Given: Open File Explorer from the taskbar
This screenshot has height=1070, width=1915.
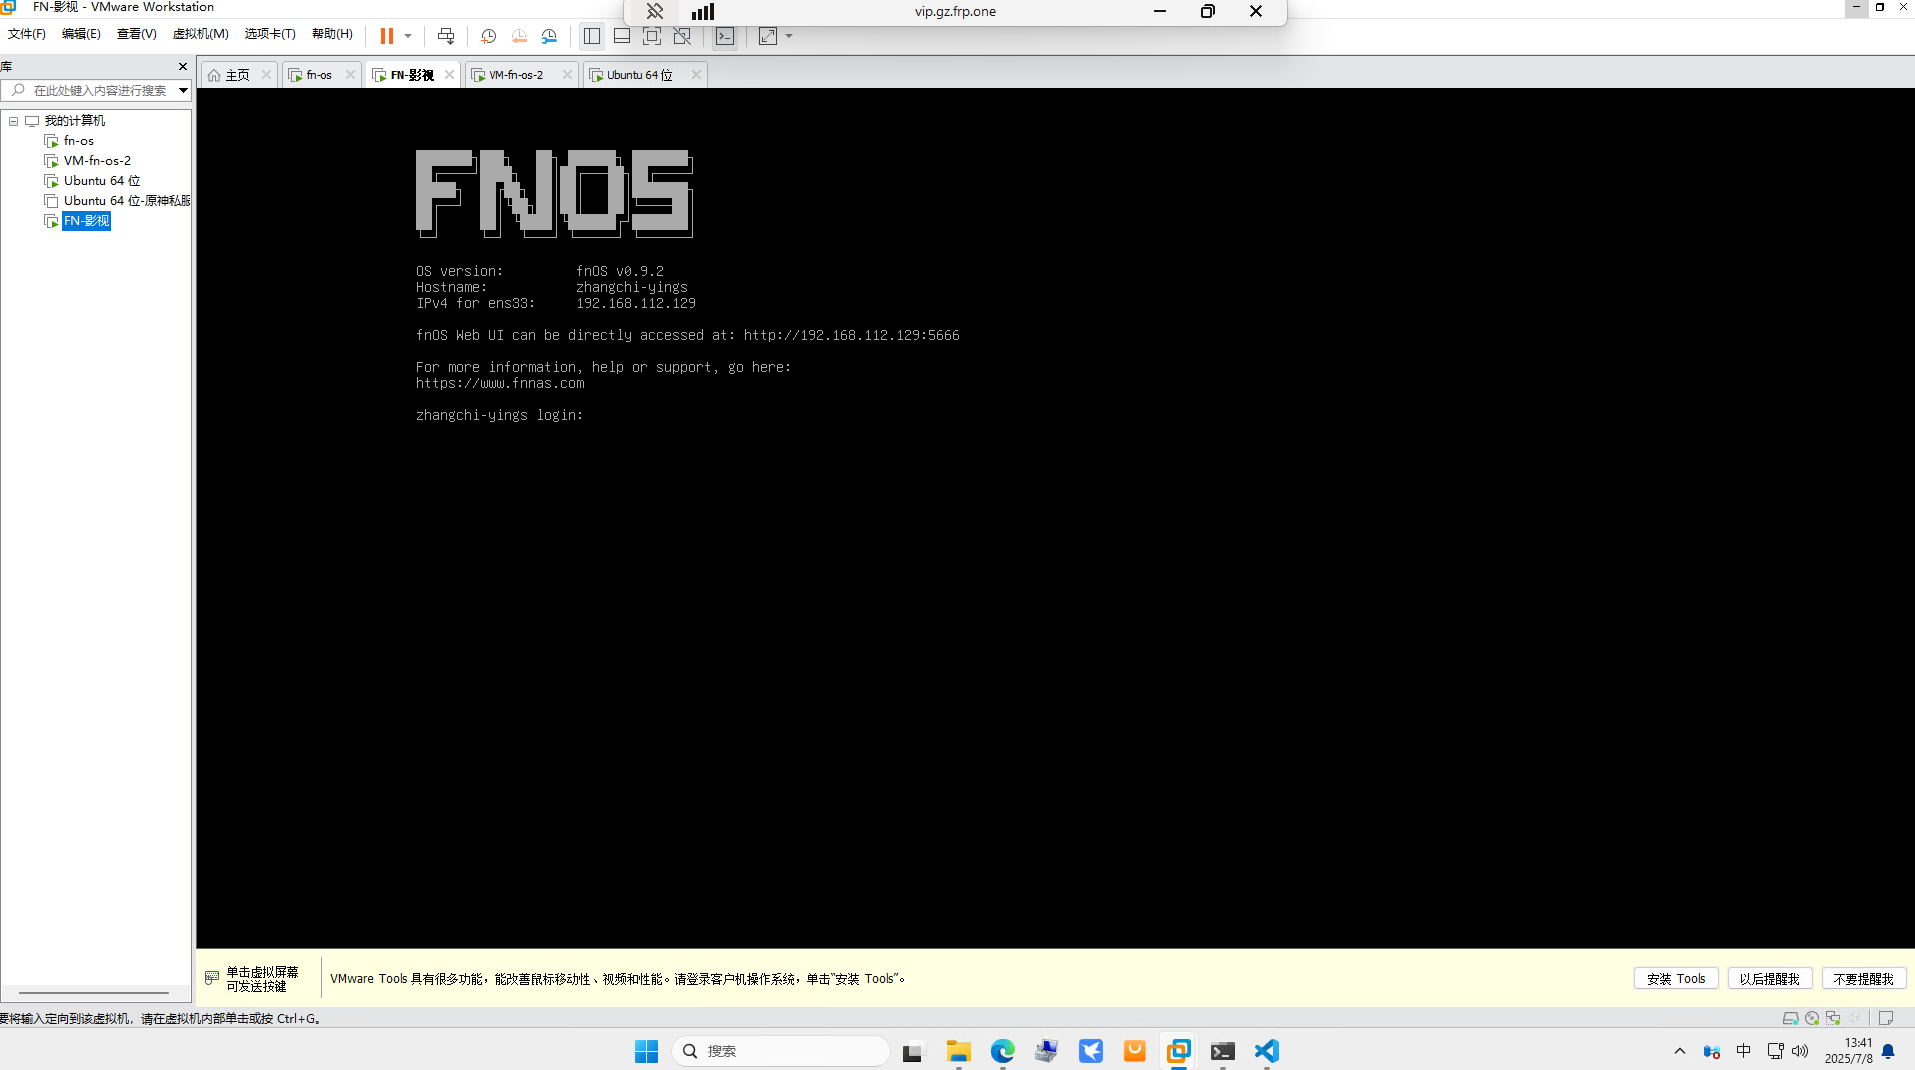Looking at the screenshot, I should [x=959, y=1051].
